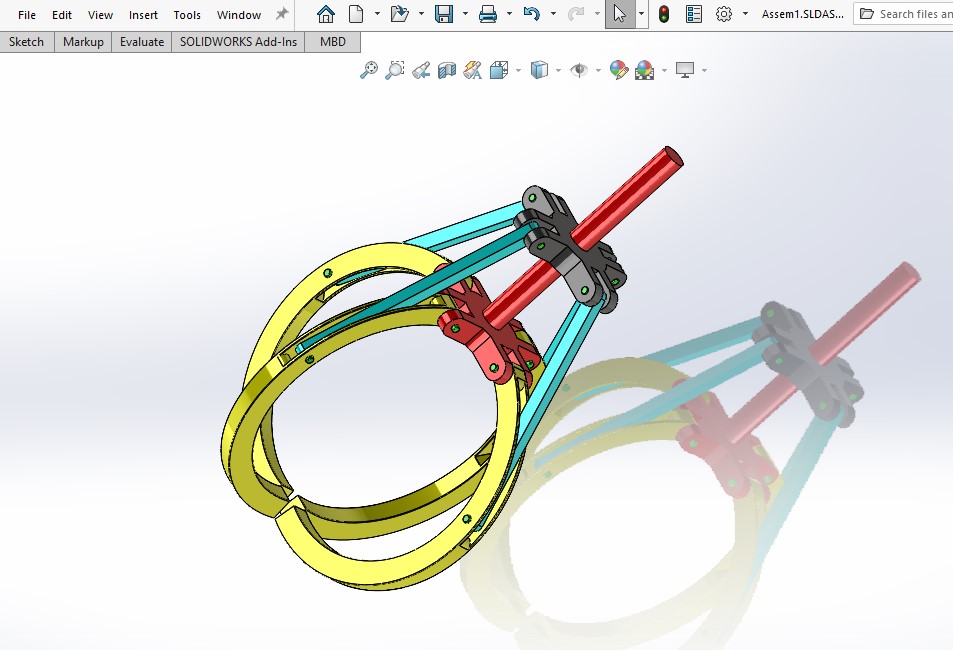The height and width of the screenshot is (650, 953).
Task: Open Options with the gear icon
Action: tap(723, 14)
